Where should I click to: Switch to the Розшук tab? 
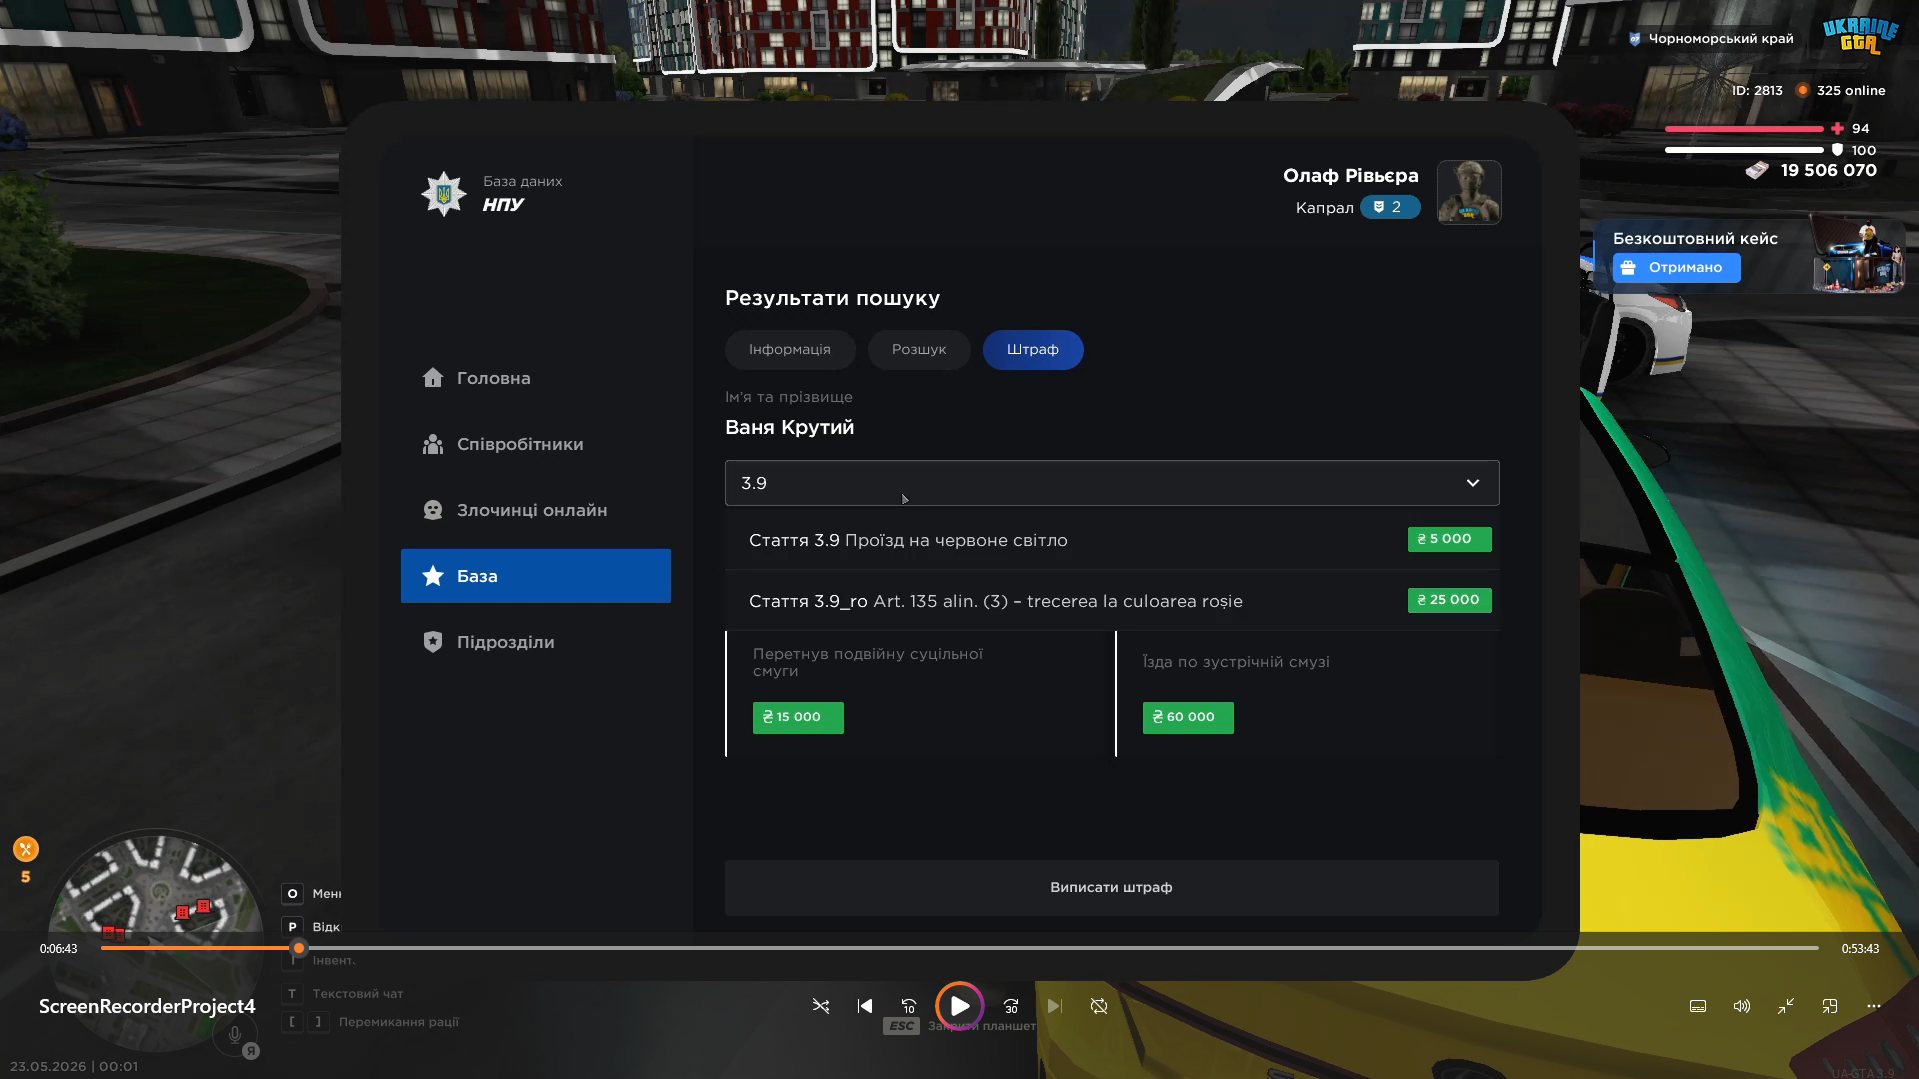coord(919,350)
